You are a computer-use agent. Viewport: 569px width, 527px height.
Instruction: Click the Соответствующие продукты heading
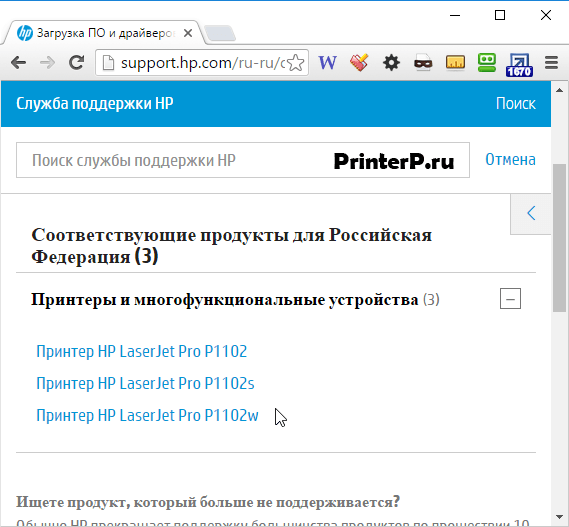coord(232,246)
